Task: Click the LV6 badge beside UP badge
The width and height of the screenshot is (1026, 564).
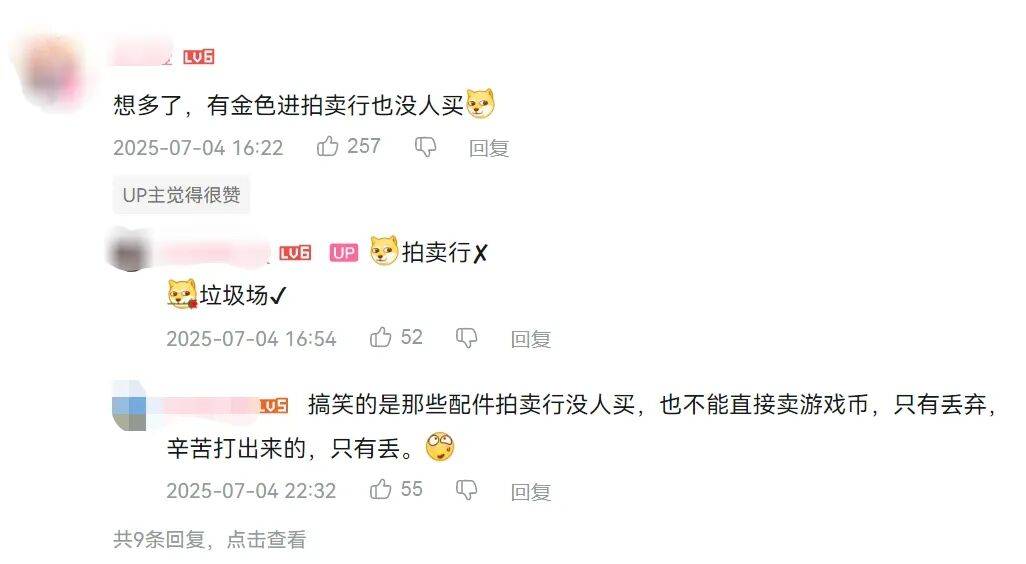Action: pyautogui.click(x=295, y=253)
